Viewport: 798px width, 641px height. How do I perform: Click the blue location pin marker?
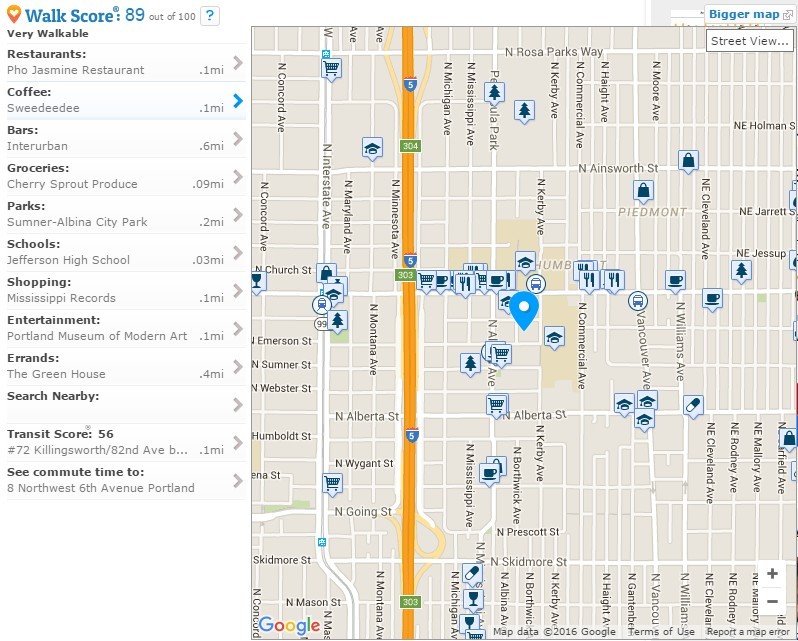[524, 310]
